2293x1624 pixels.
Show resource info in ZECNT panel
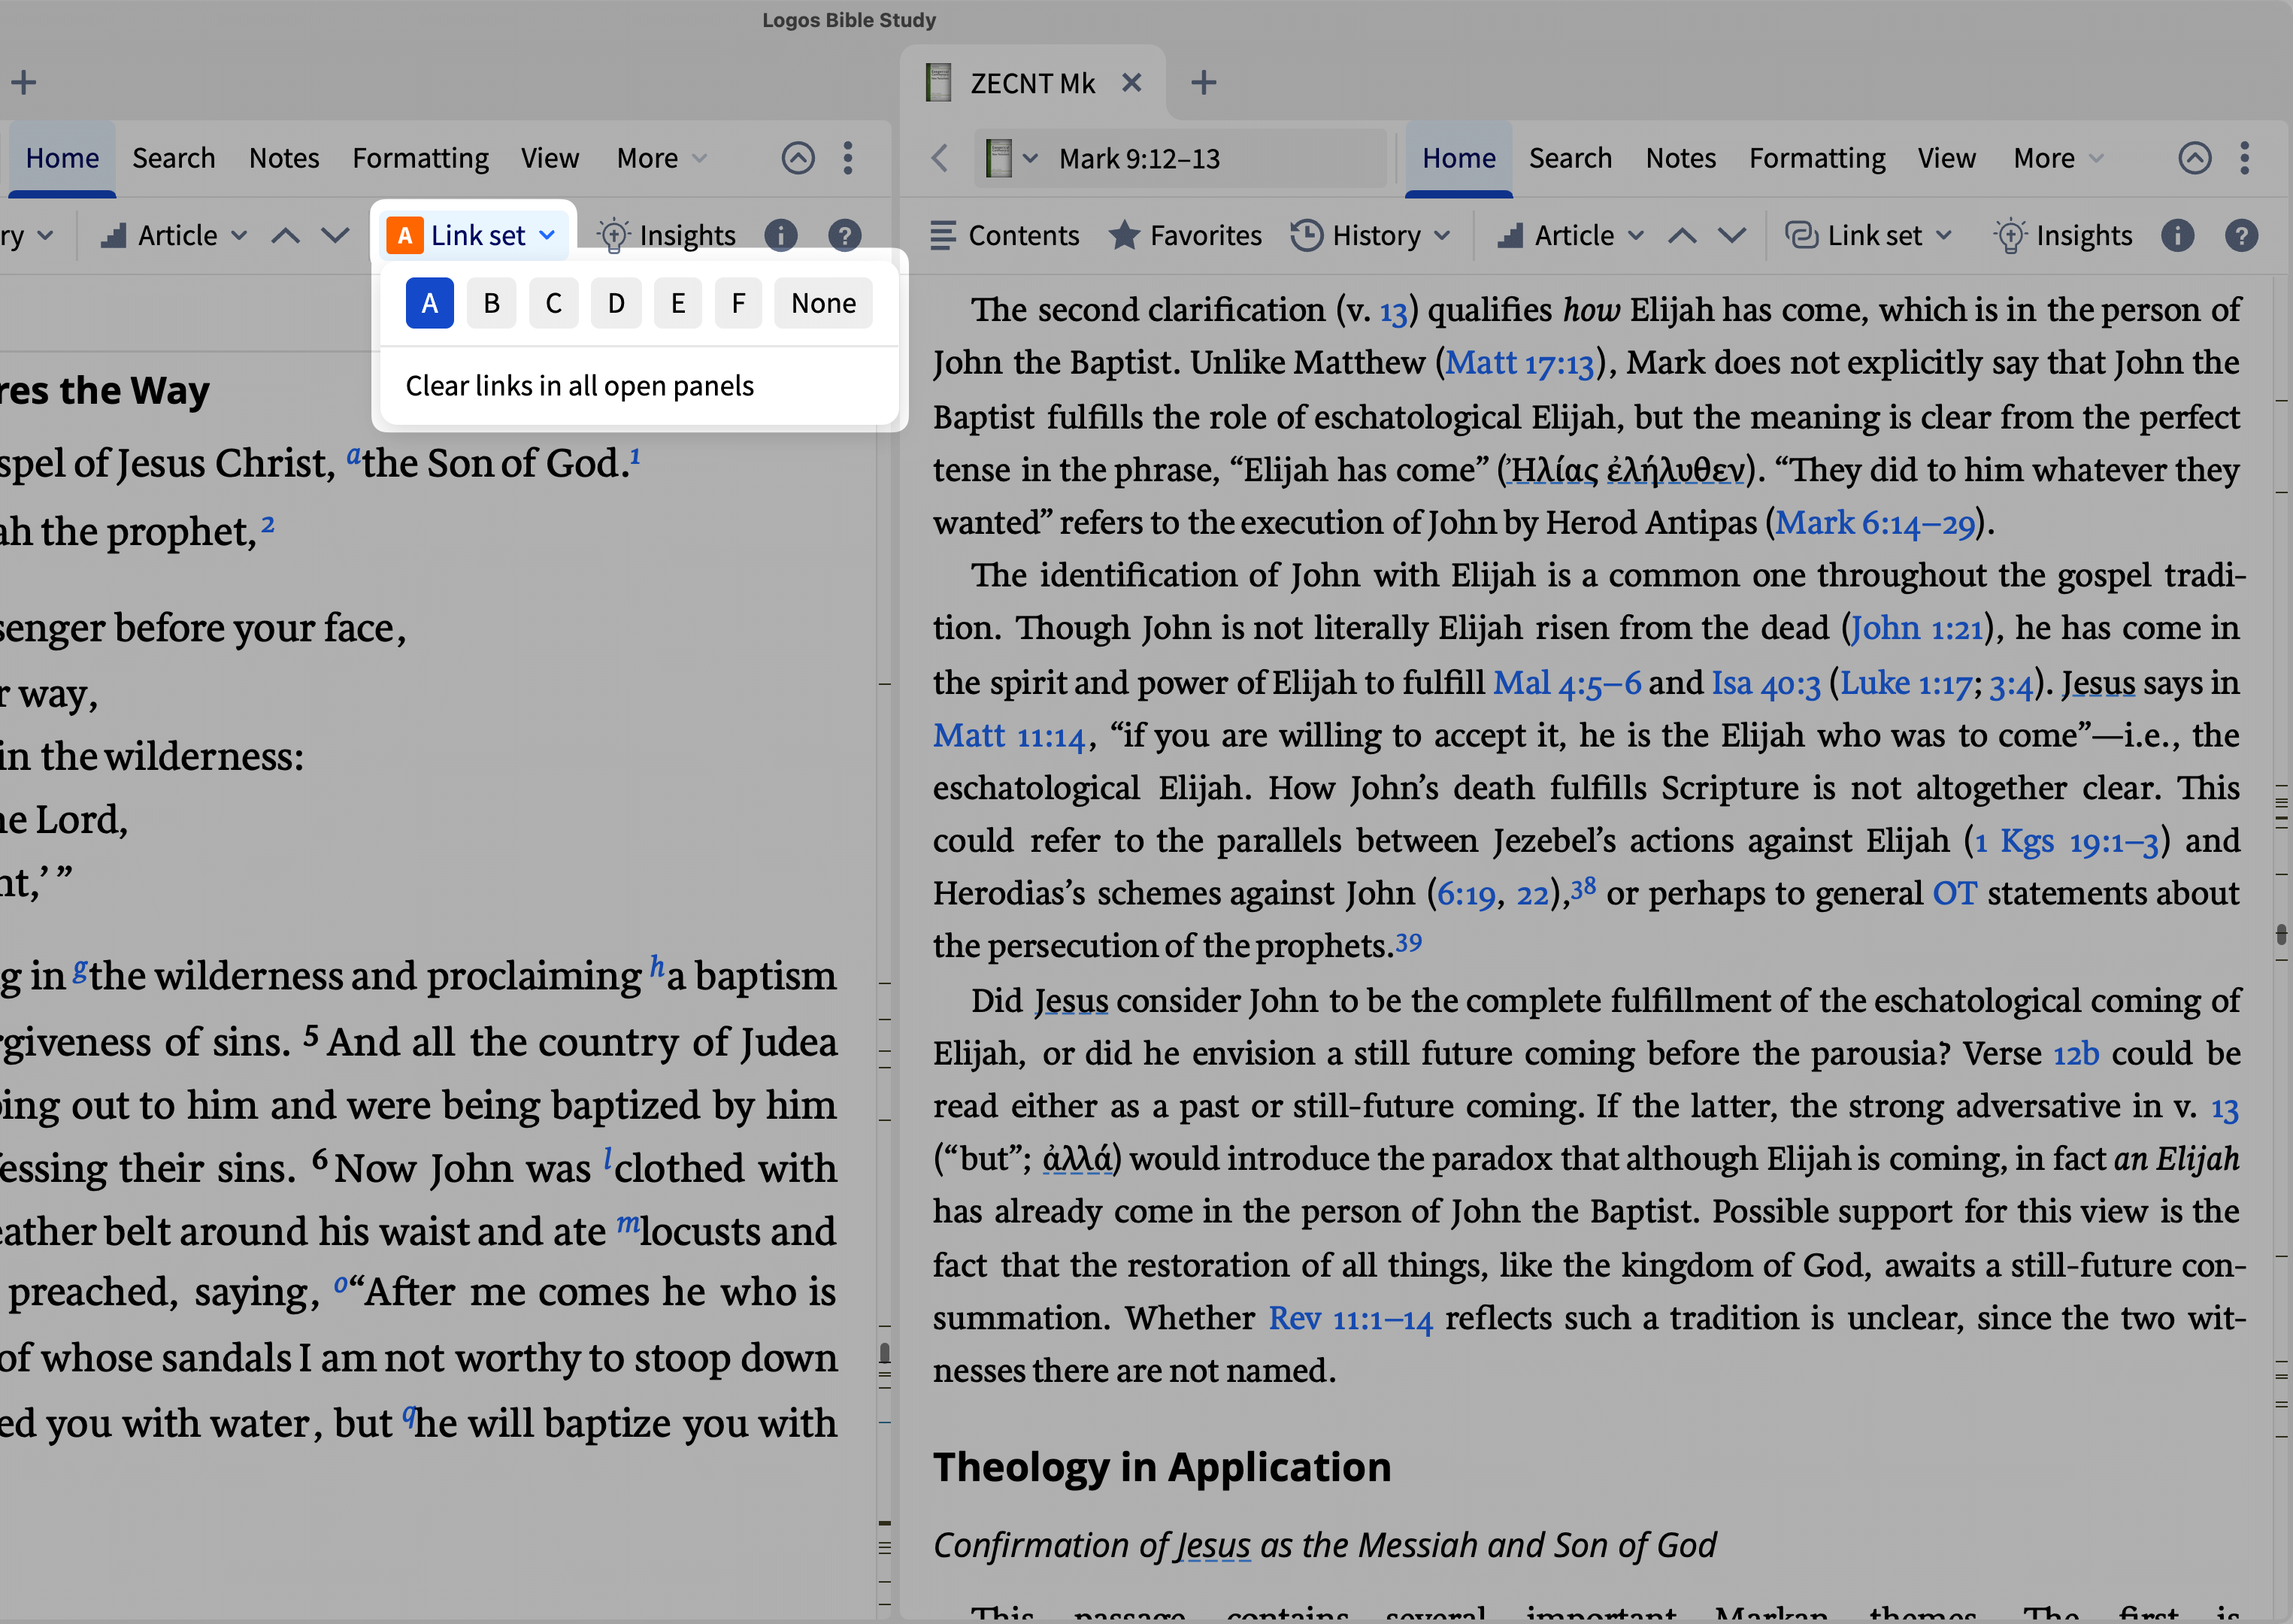point(2177,236)
